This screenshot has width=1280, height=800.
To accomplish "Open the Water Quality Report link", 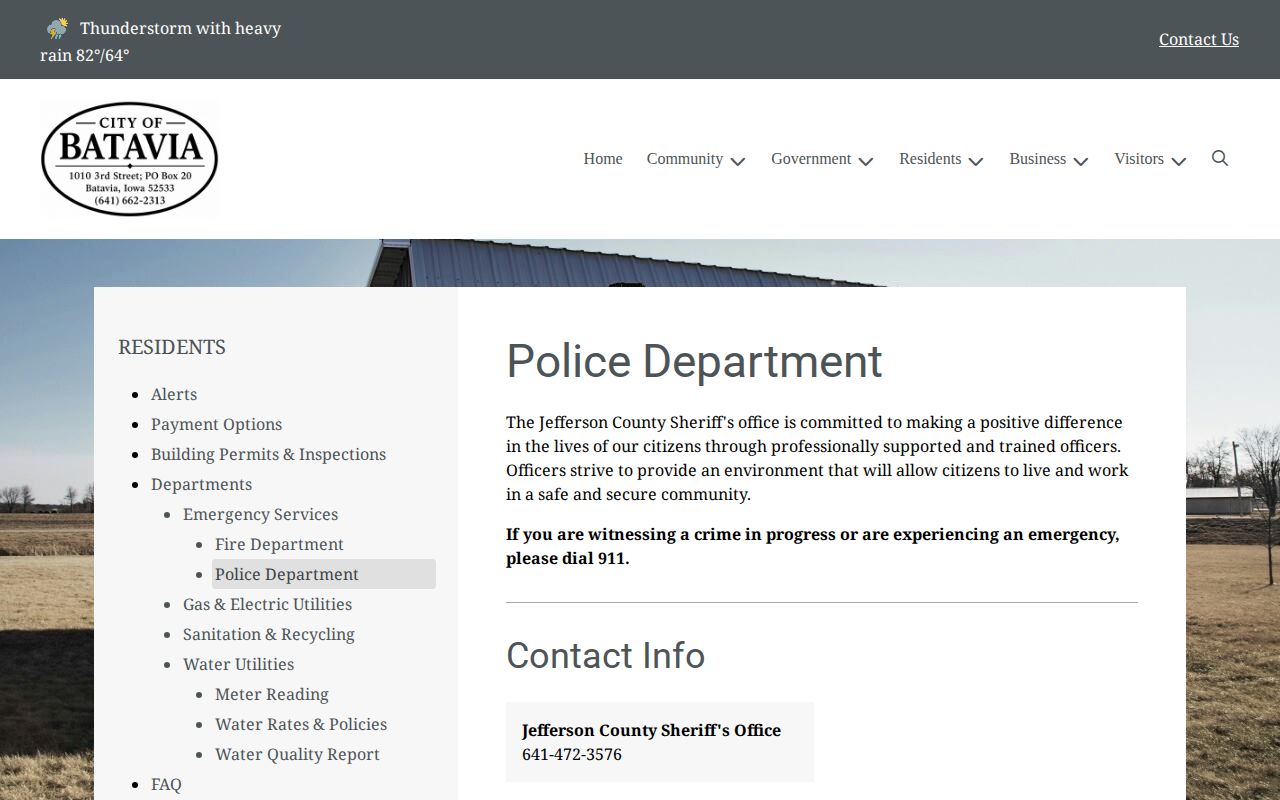I will [x=297, y=754].
